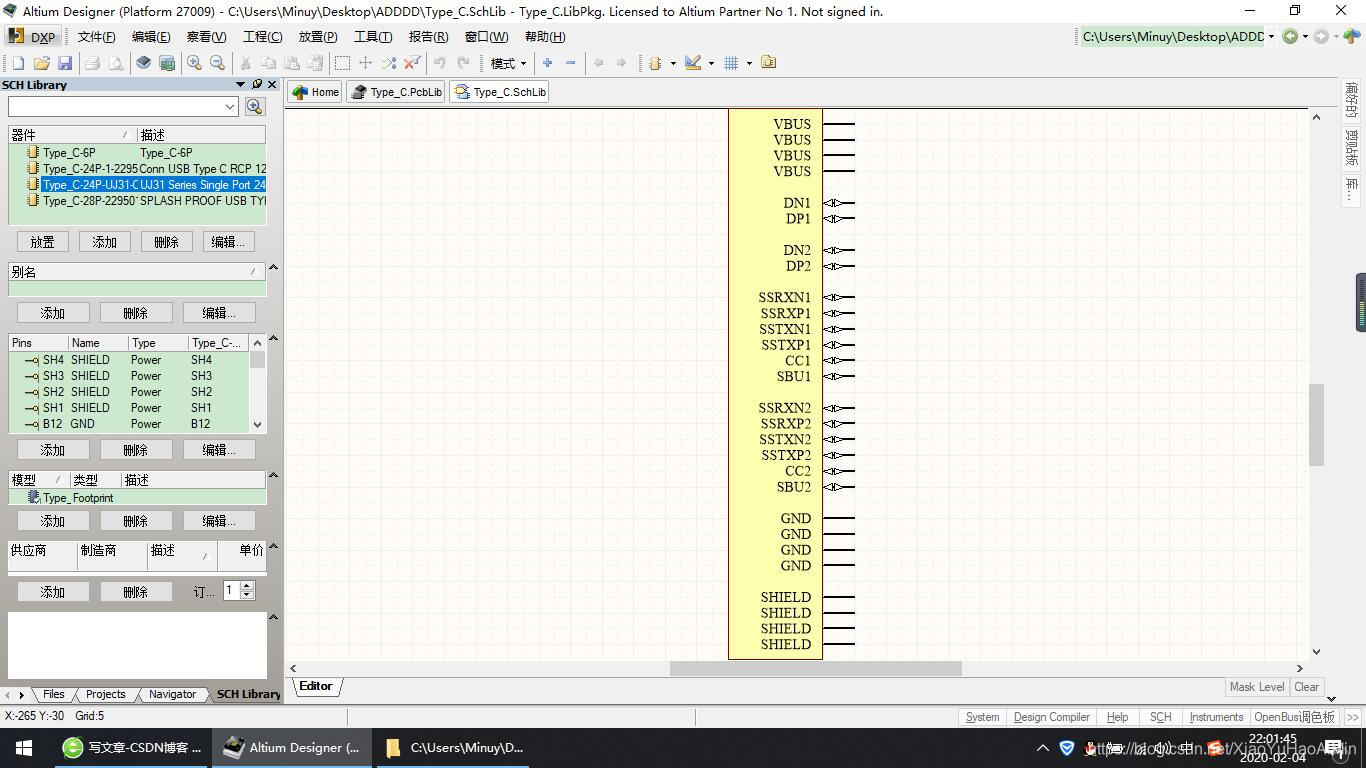Image resolution: width=1366 pixels, height=768 pixels.
Task: Click the blue plus add-part icon
Action: [547, 63]
